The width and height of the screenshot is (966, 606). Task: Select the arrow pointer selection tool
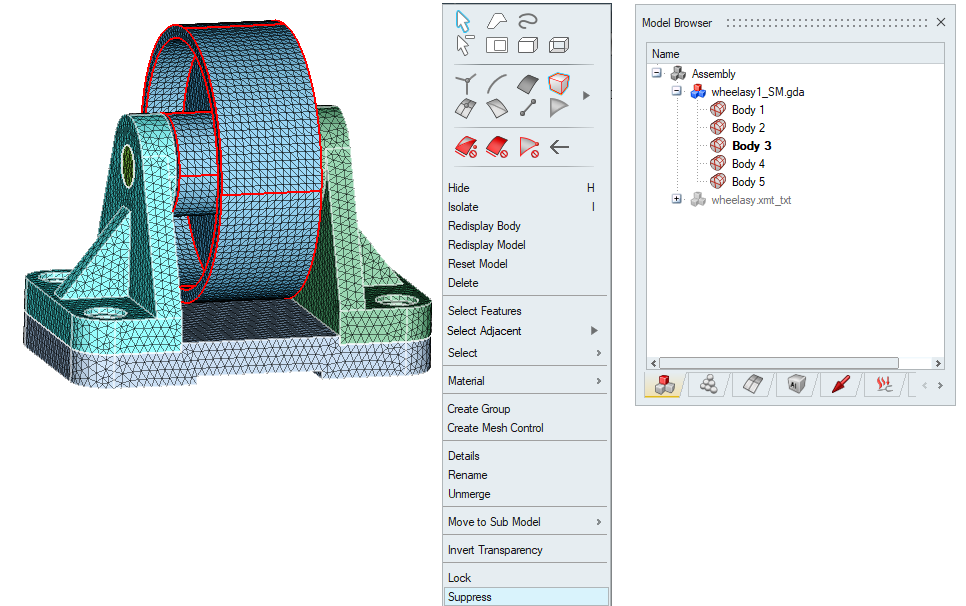click(463, 20)
